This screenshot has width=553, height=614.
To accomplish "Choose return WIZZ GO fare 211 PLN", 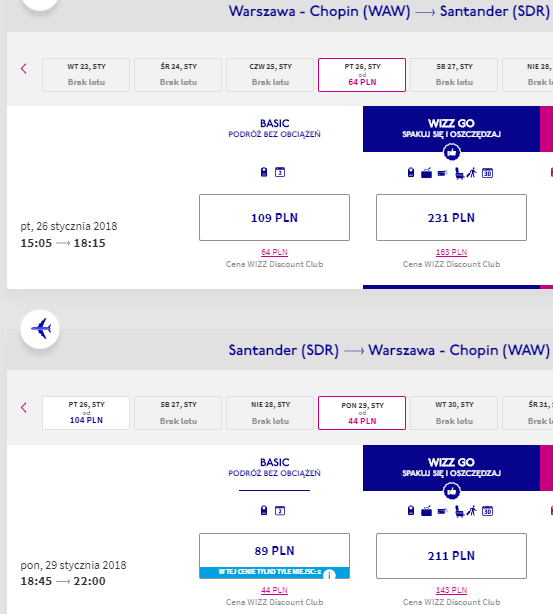I will click(x=451, y=556).
